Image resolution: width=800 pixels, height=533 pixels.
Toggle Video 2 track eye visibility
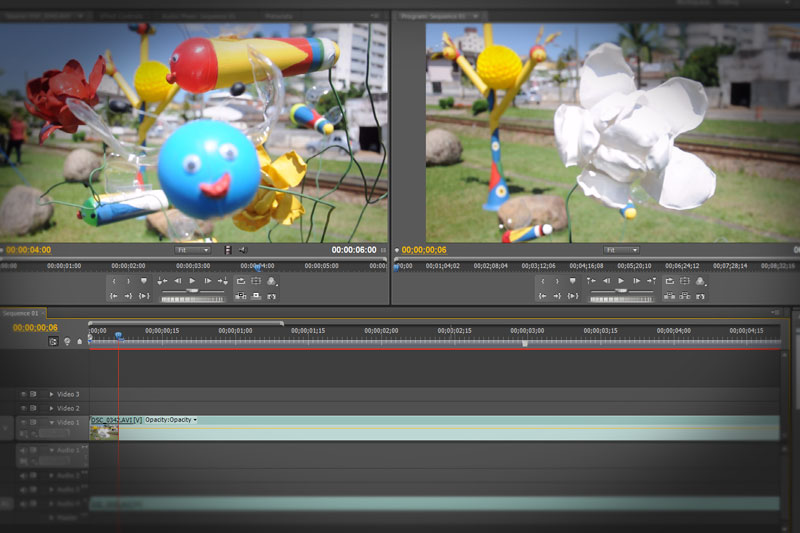point(23,408)
